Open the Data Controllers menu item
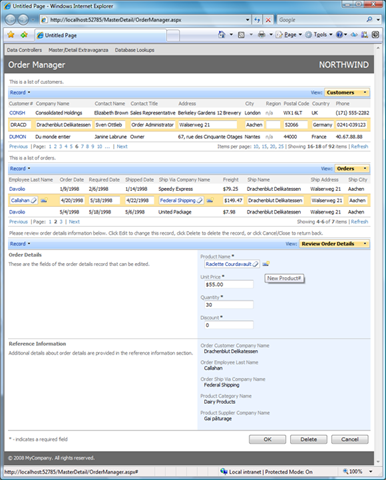 point(24,50)
